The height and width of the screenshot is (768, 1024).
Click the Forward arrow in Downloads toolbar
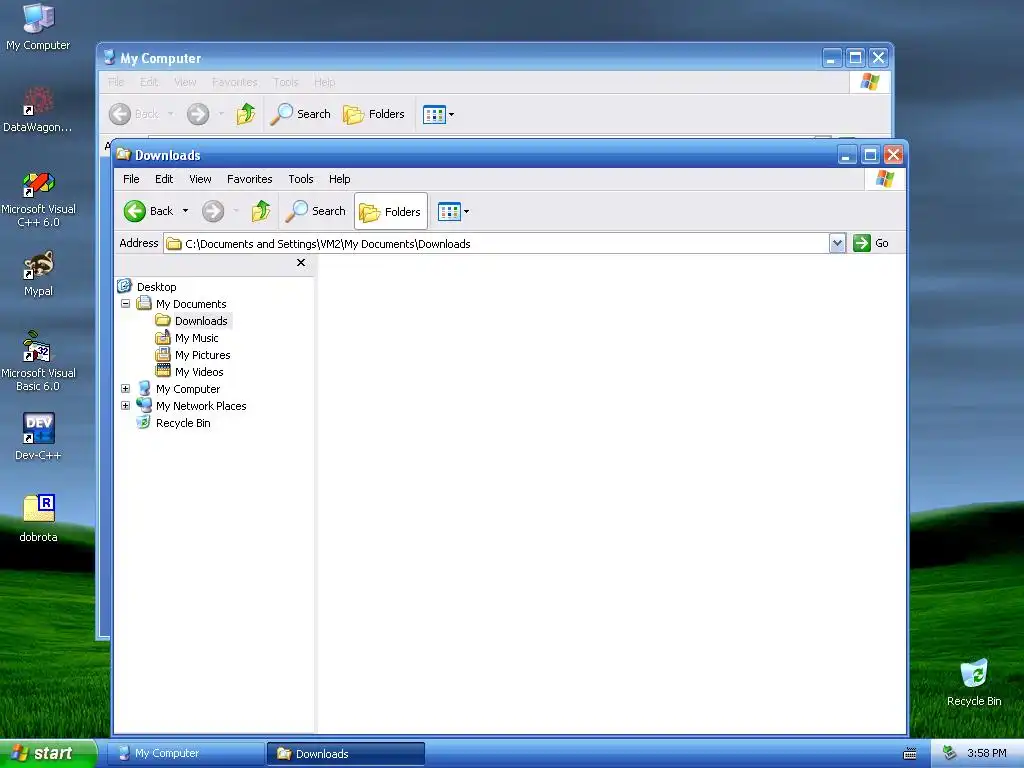point(213,211)
